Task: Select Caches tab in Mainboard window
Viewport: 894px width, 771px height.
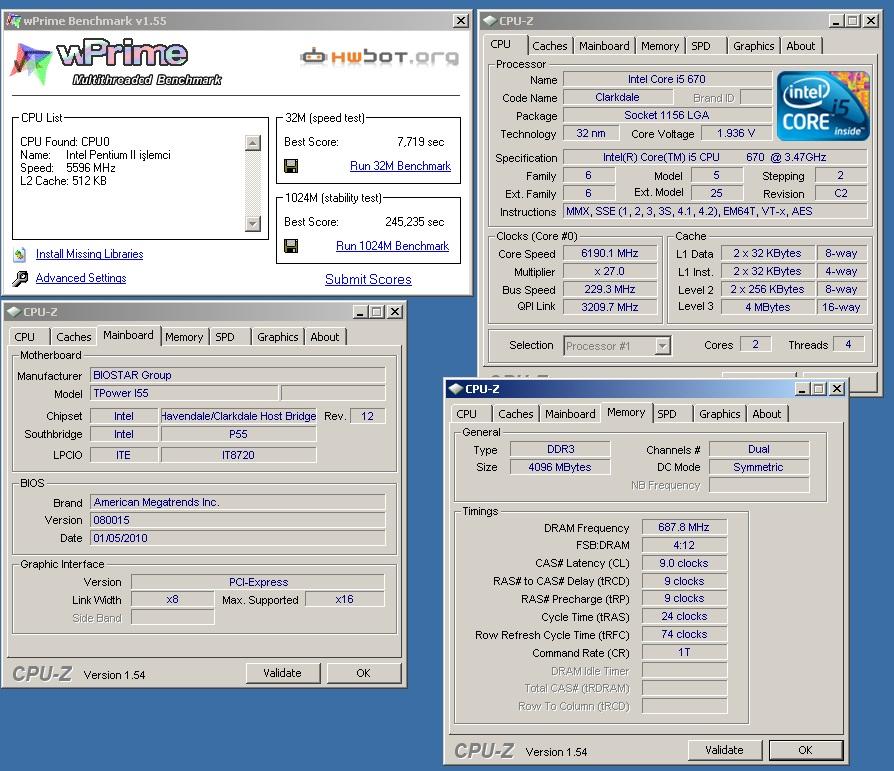Action: pyautogui.click(x=74, y=337)
